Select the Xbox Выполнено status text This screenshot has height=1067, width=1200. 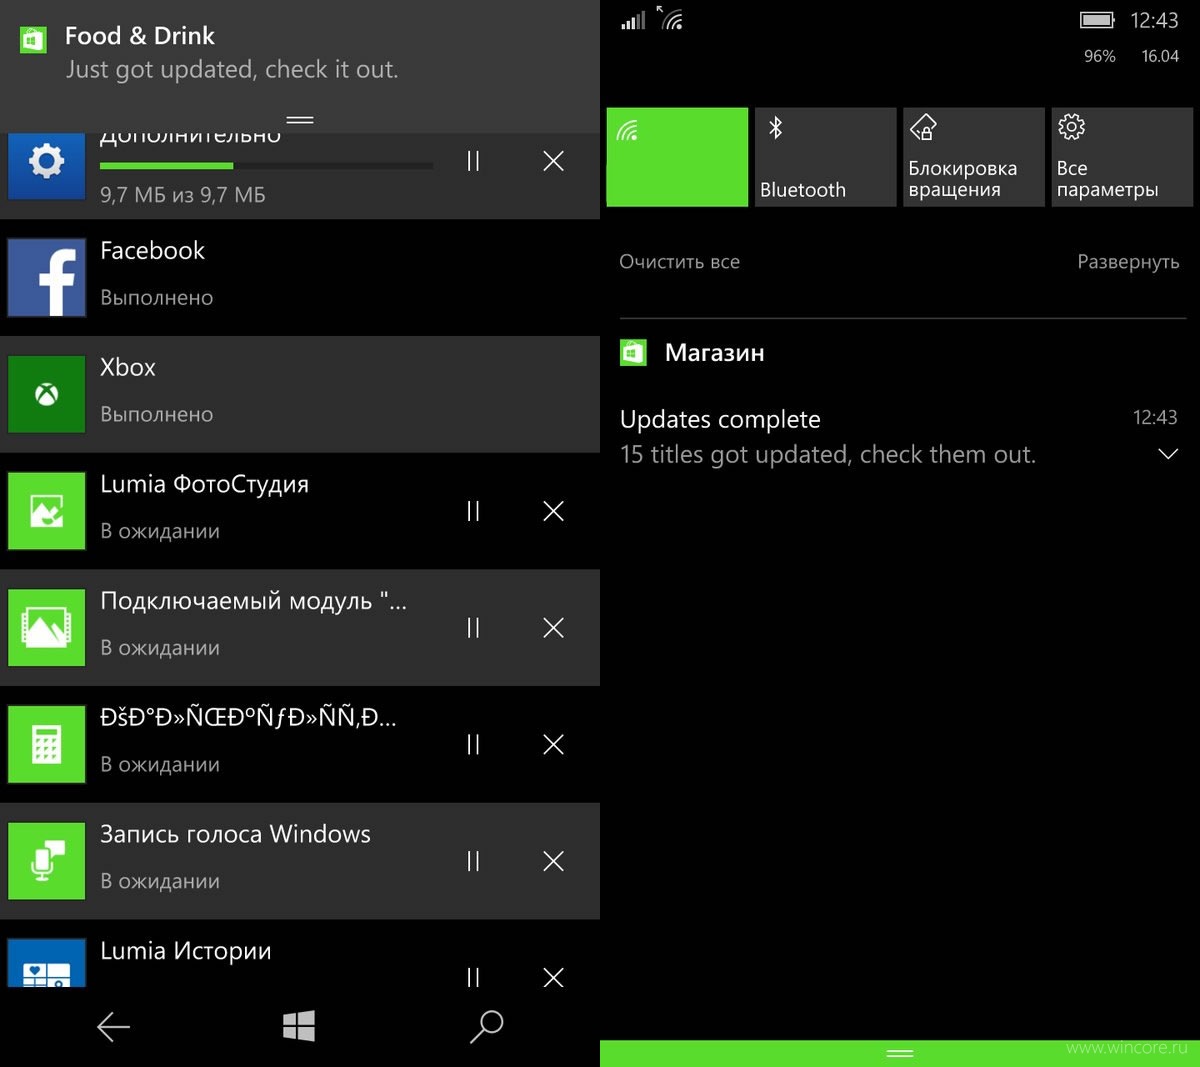[x=157, y=415]
